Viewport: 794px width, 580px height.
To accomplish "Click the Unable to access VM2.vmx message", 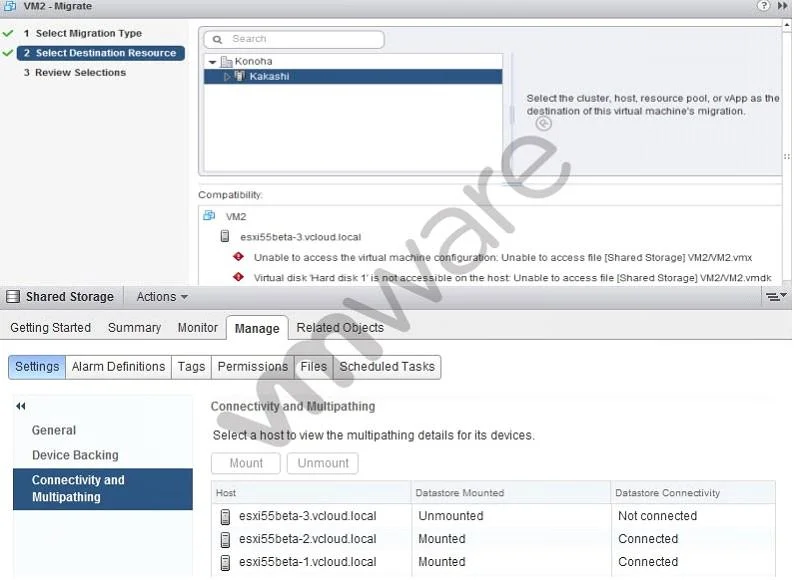I will pos(503,258).
